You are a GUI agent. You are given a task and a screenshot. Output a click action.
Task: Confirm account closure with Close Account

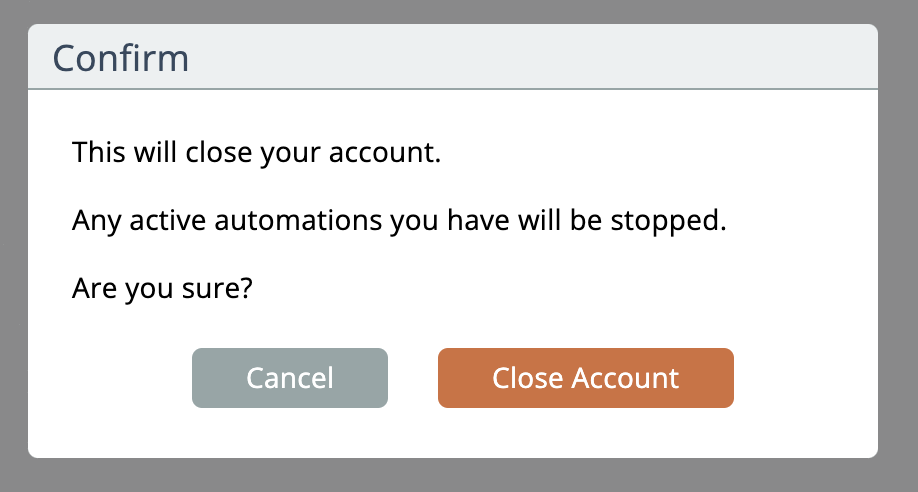[x=585, y=378]
